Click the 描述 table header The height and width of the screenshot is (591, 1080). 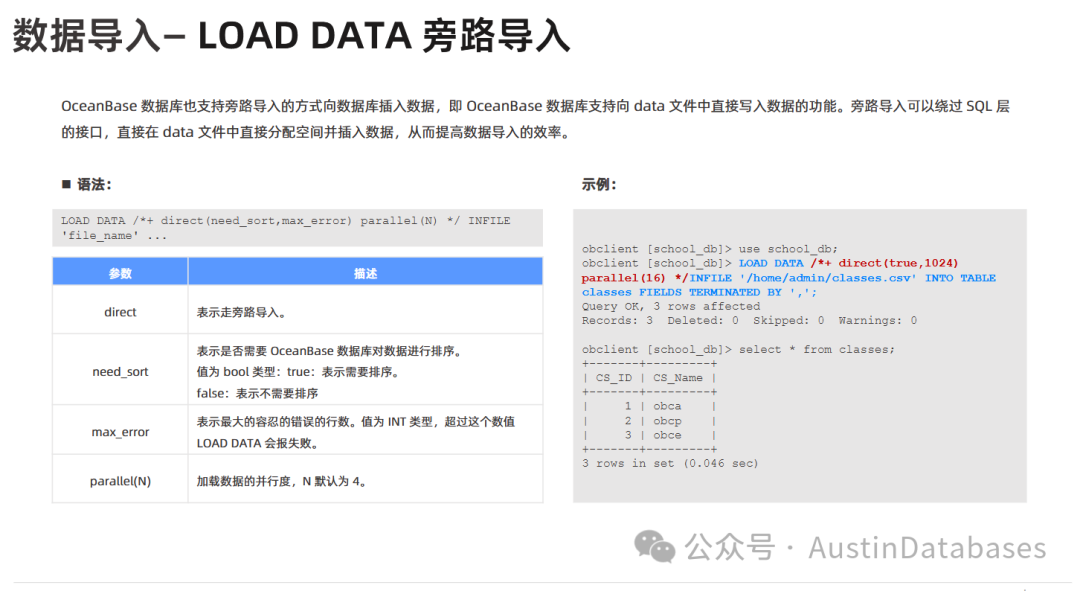point(365,273)
